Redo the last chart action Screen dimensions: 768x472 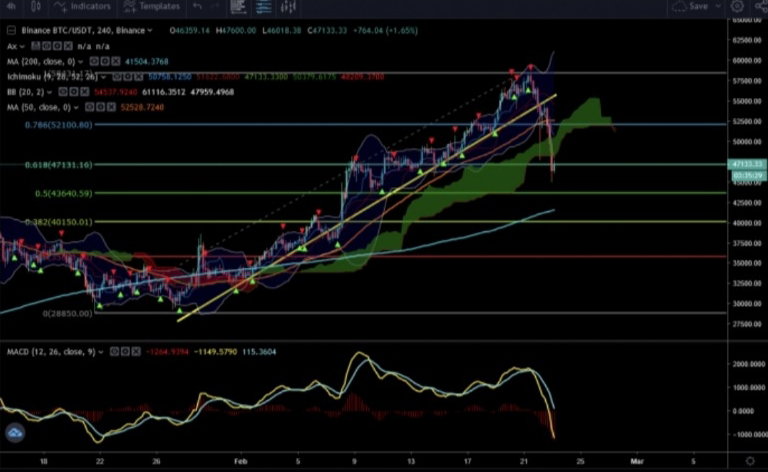[x=216, y=6]
